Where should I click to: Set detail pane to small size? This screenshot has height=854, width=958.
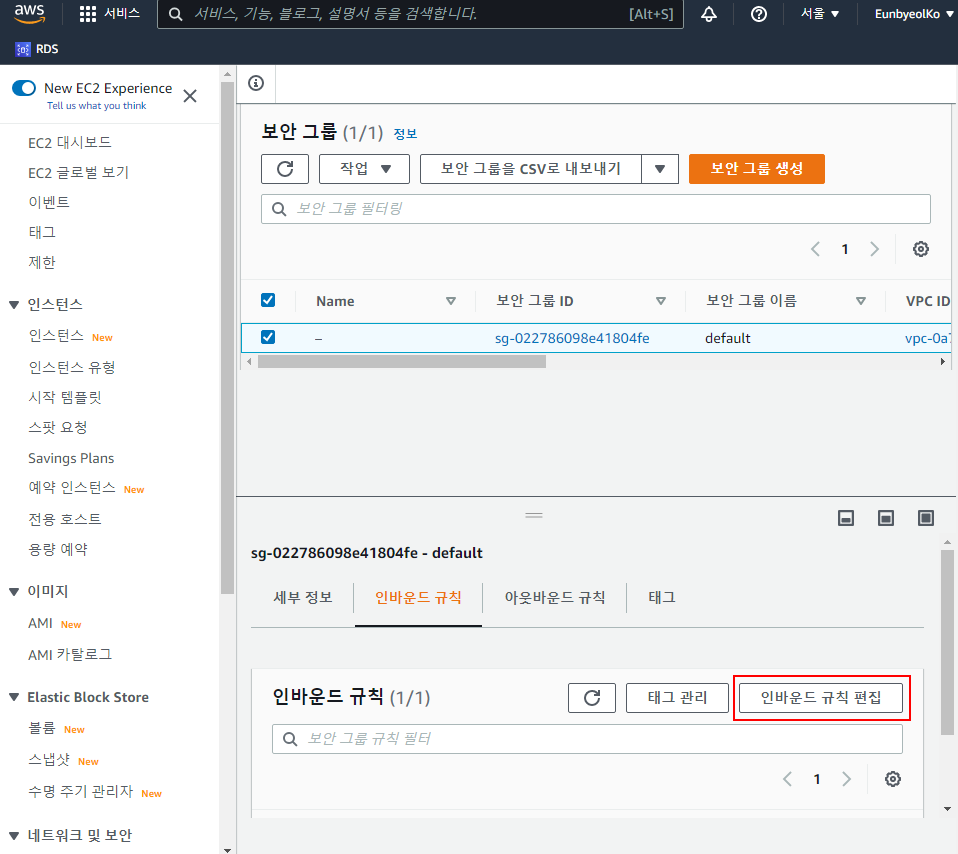pos(846,518)
